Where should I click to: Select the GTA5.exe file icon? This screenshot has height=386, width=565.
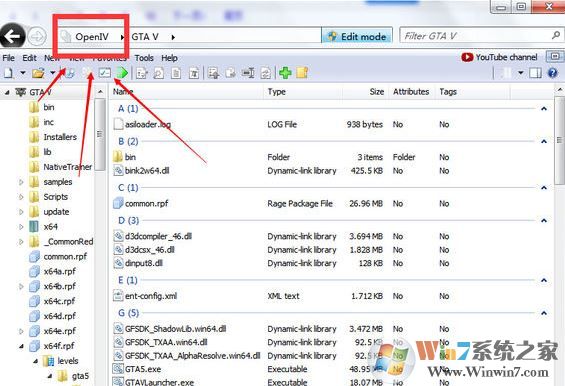tap(117, 369)
